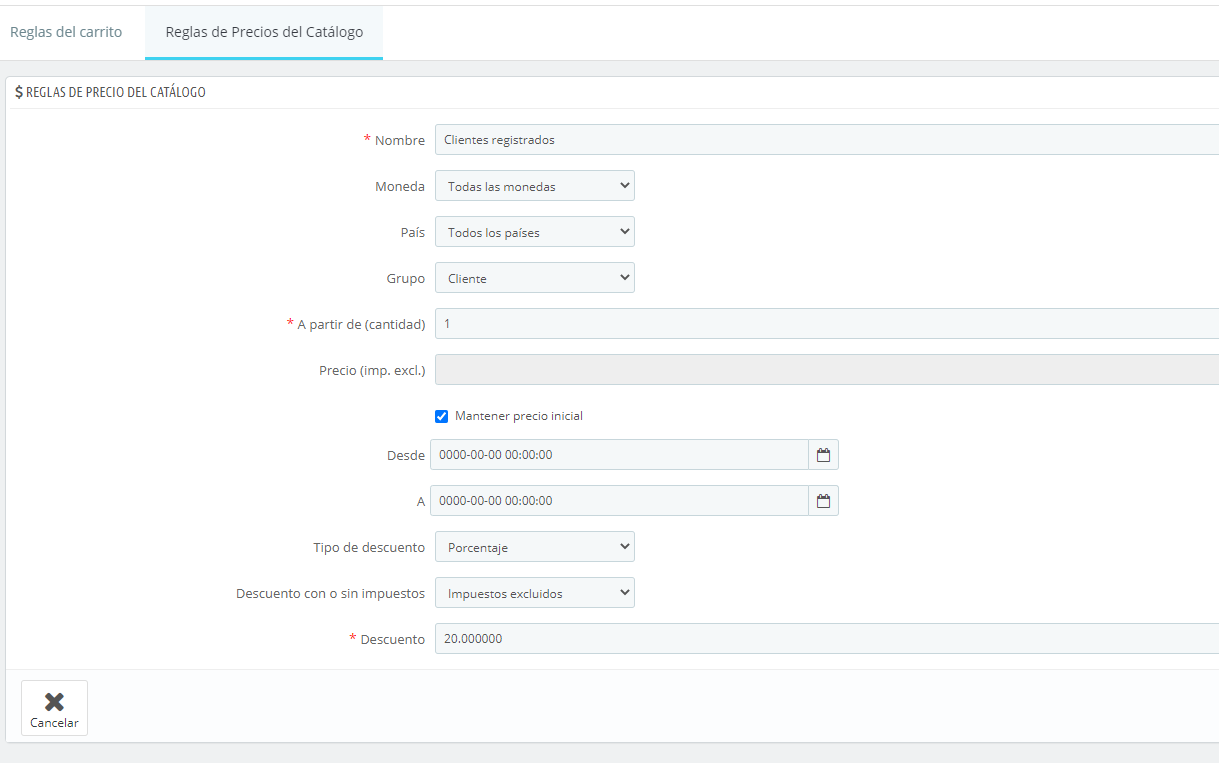1219x763 pixels.
Task: Click the Cancelar X icon
Action: (x=54, y=702)
